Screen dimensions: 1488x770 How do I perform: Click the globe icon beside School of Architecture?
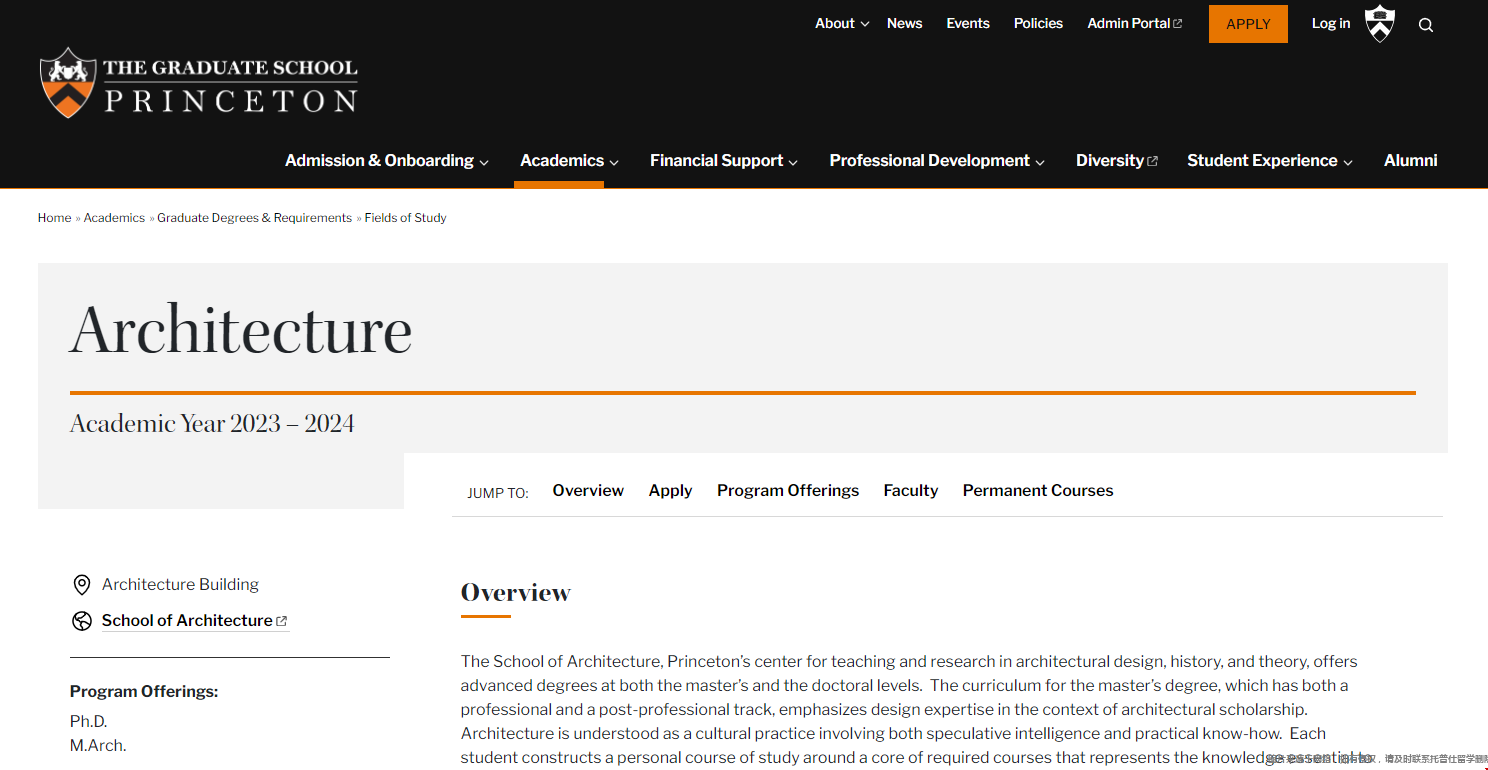82,621
